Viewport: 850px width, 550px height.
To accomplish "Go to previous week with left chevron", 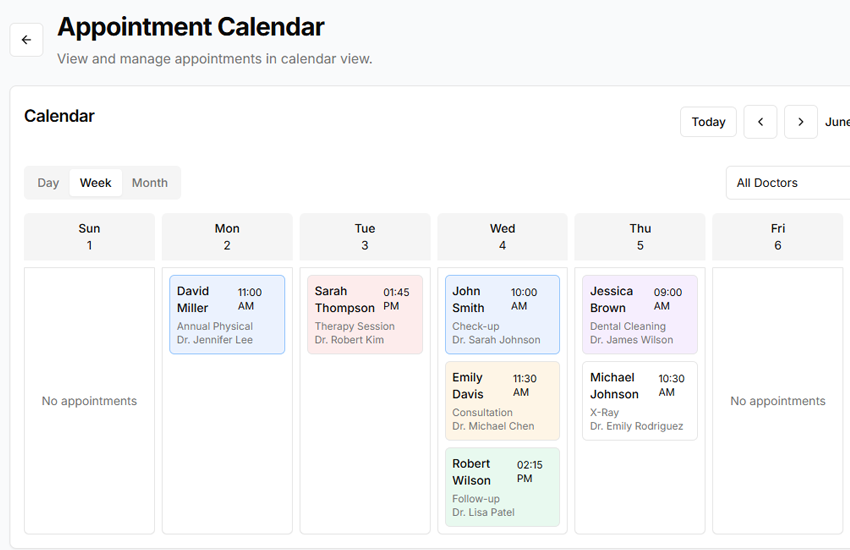I will [x=760, y=122].
